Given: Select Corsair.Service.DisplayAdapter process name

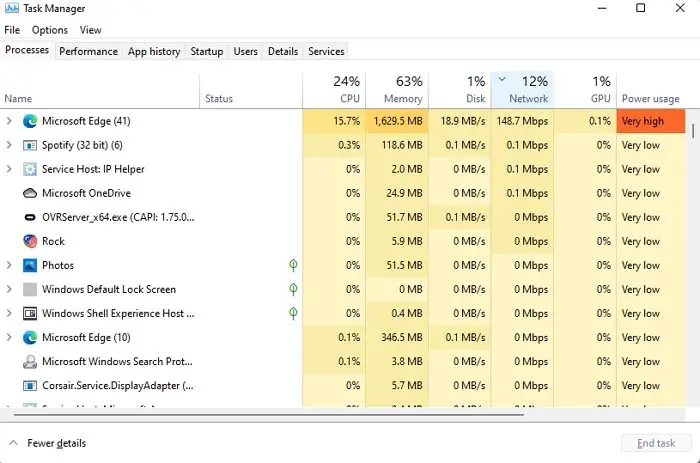Looking at the screenshot, I should point(118,386).
